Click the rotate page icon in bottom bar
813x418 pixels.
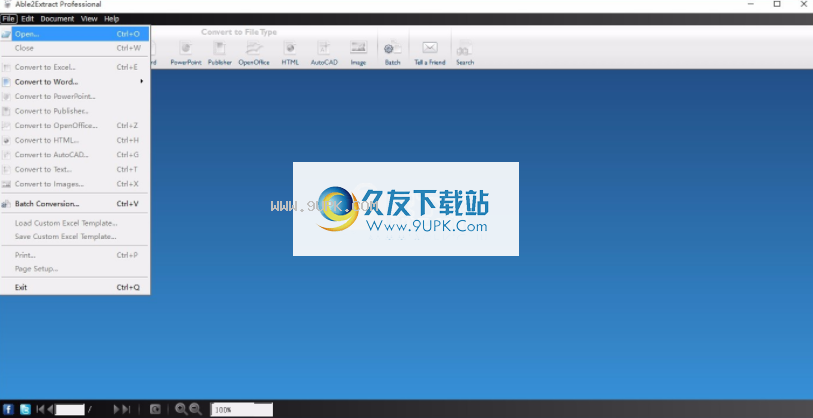click(x=155, y=409)
